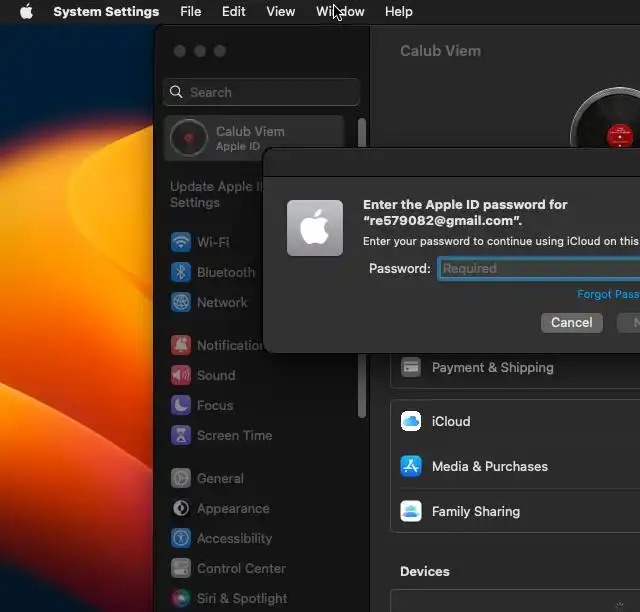640x612 pixels.
Task: Click the Sound speaker icon
Action: pyautogui.click(x=181, y=375)
